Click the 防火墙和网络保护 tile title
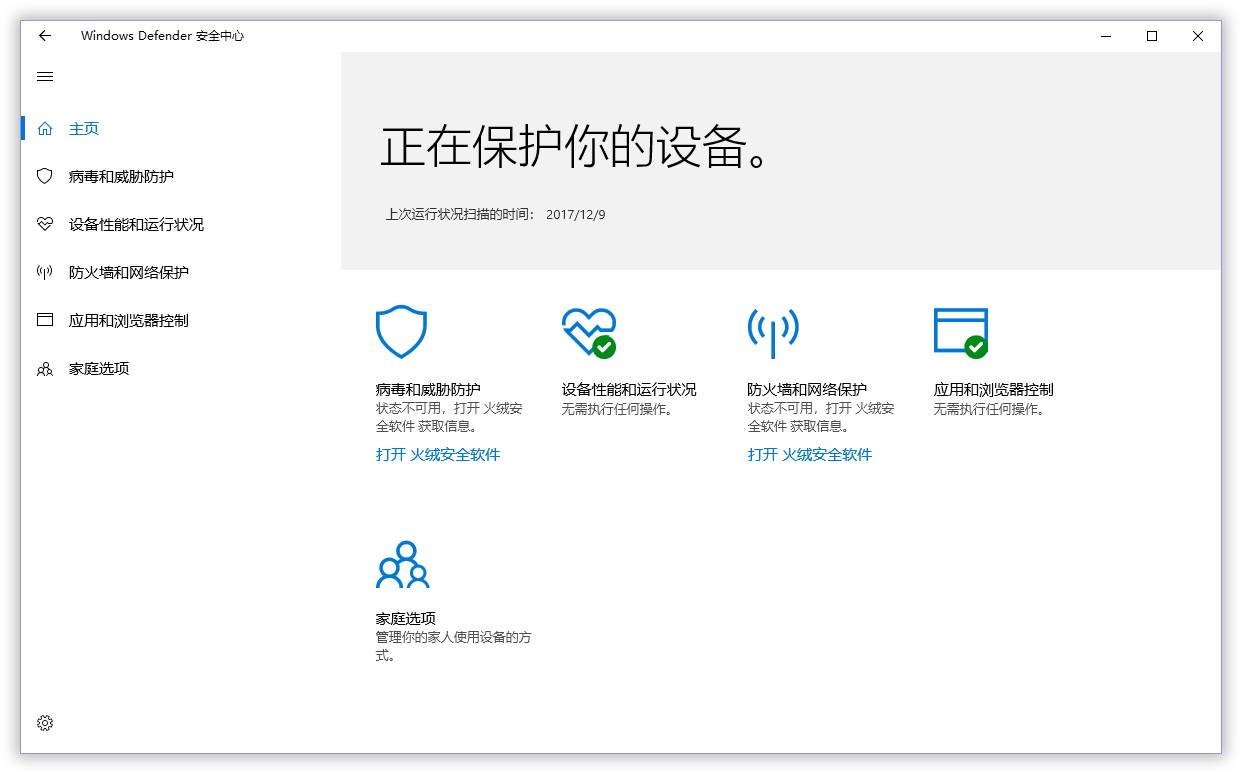1242x774 pixels. (807, 390)
